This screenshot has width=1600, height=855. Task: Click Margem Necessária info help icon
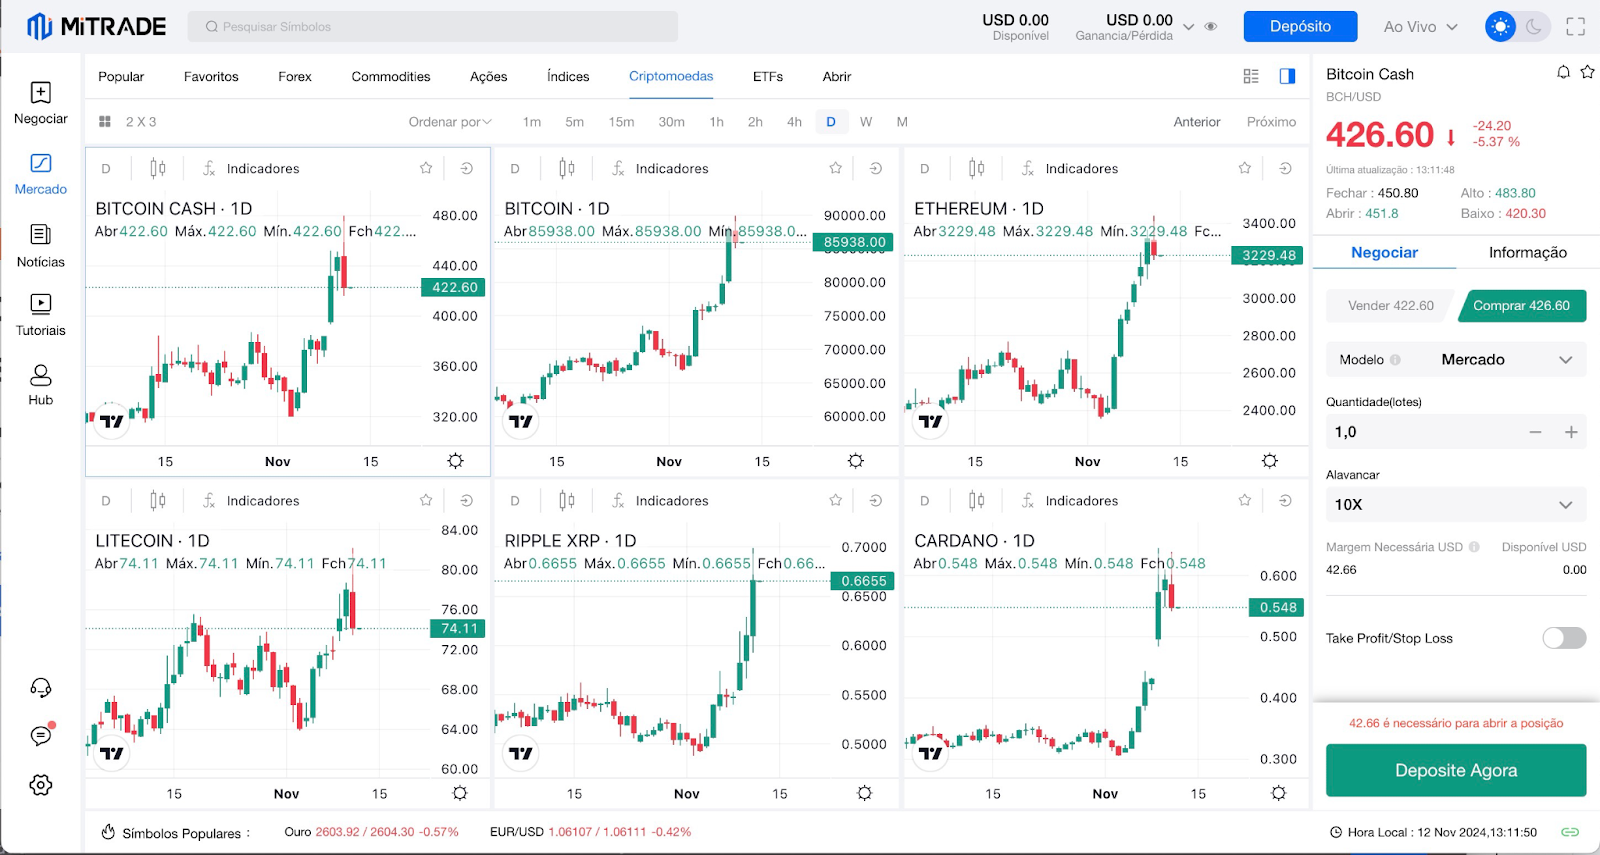pos(1474,547)
